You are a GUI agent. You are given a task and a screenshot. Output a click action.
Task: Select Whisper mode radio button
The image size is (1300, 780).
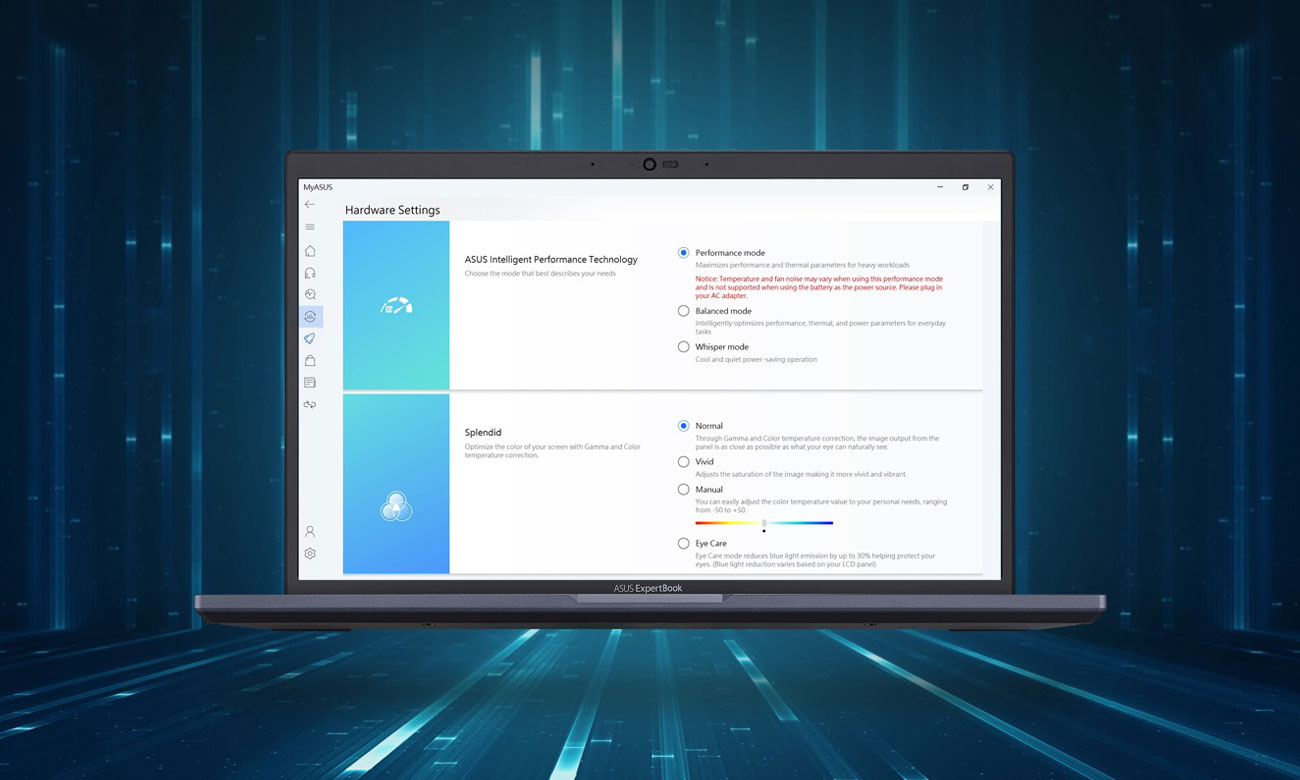point(684,347)
